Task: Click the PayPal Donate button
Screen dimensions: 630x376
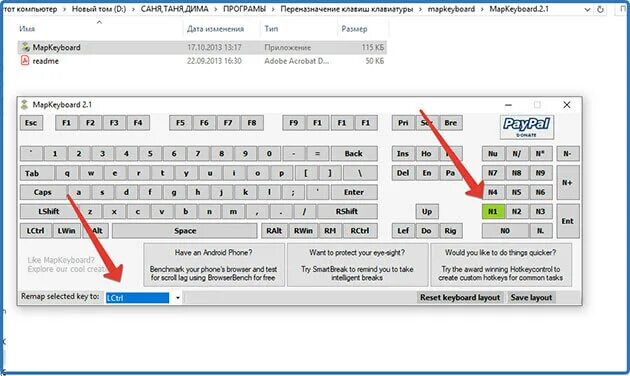Action: pos(527,127)
